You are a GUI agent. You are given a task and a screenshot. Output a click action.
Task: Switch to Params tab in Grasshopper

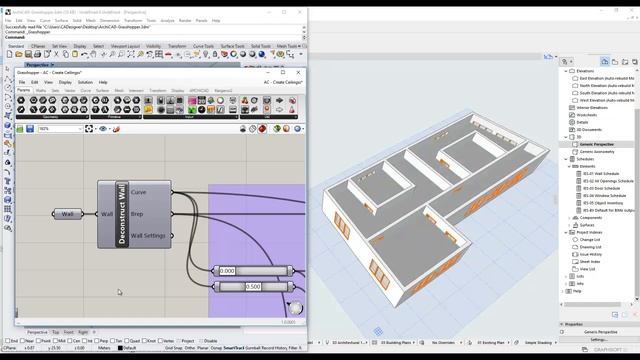coord(23,90)
